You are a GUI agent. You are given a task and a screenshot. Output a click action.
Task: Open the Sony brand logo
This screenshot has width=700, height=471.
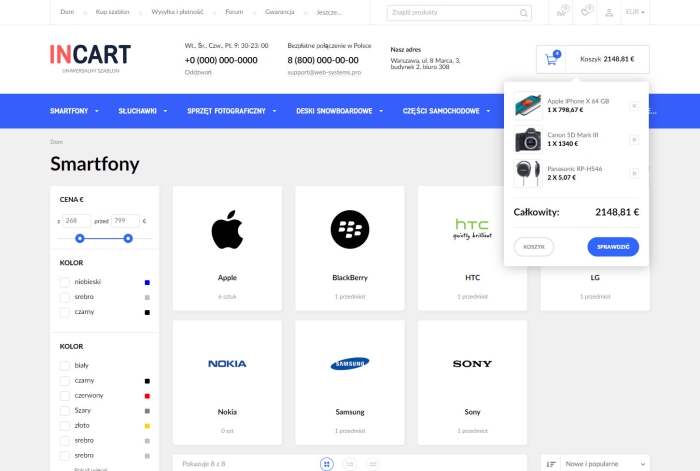point(472,364)
